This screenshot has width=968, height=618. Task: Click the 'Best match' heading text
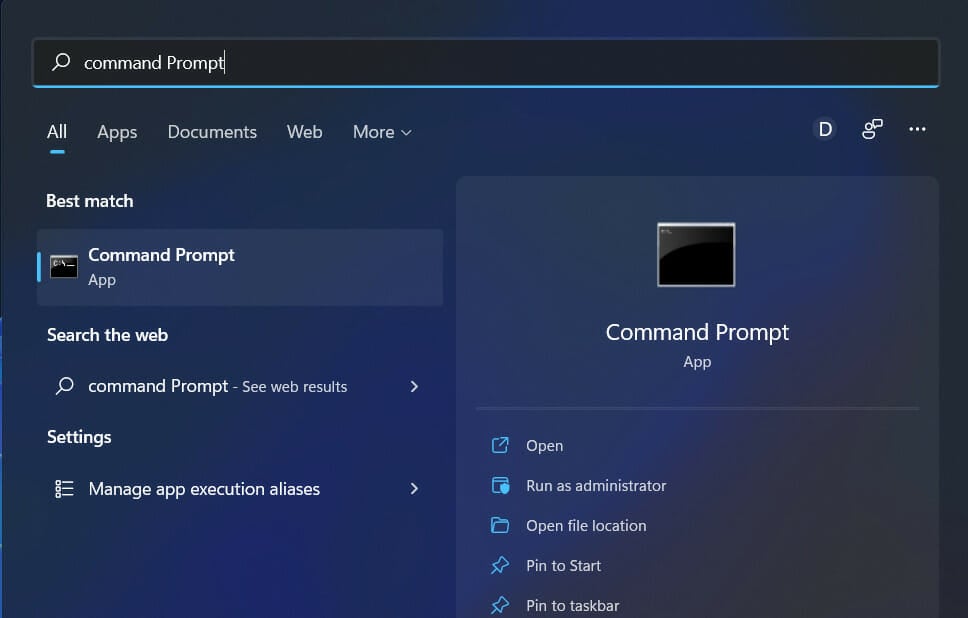(x=90, y=201)
